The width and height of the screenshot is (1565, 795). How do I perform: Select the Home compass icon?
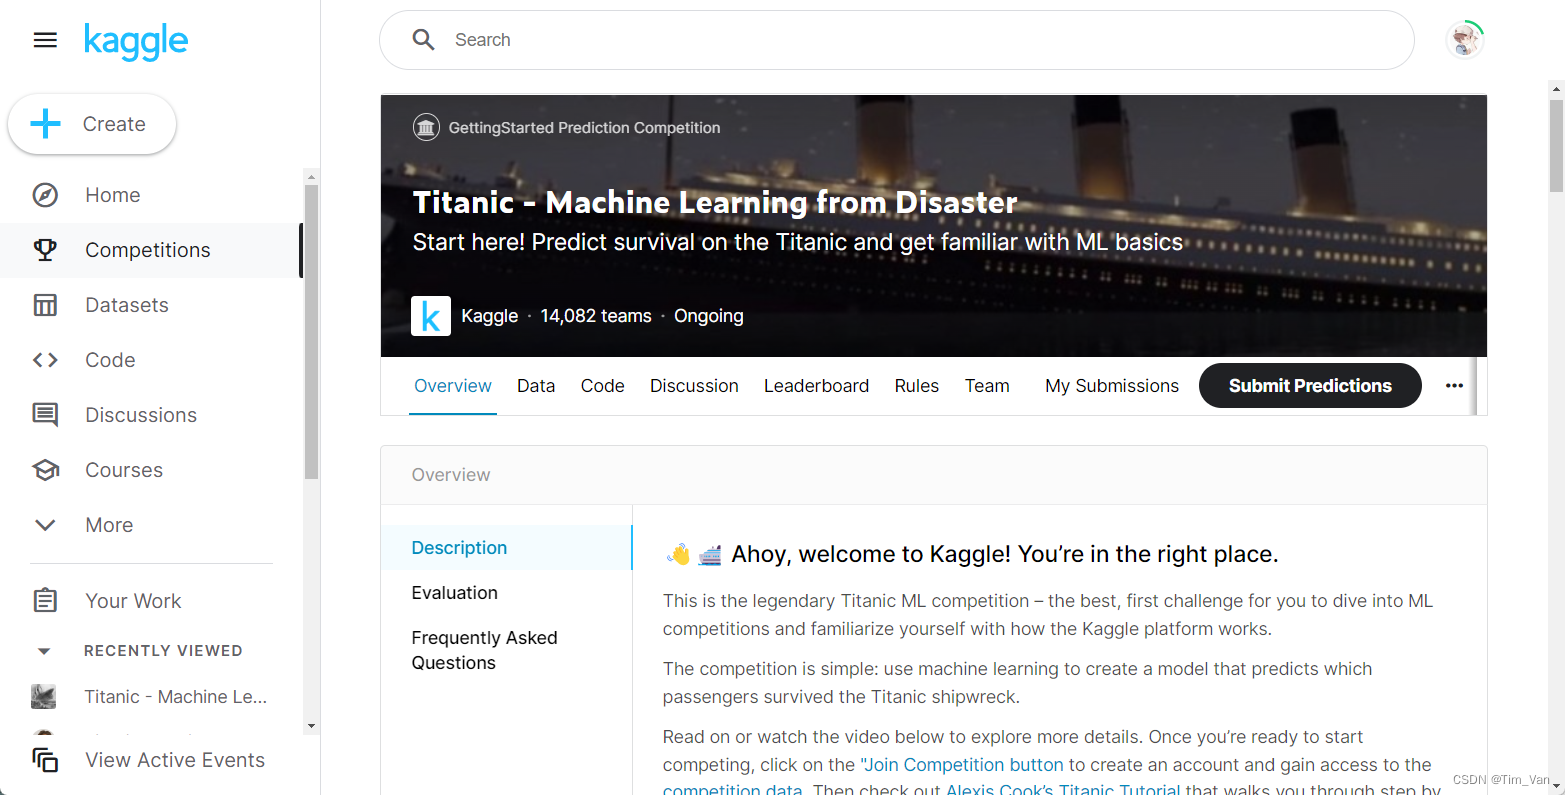45,195
